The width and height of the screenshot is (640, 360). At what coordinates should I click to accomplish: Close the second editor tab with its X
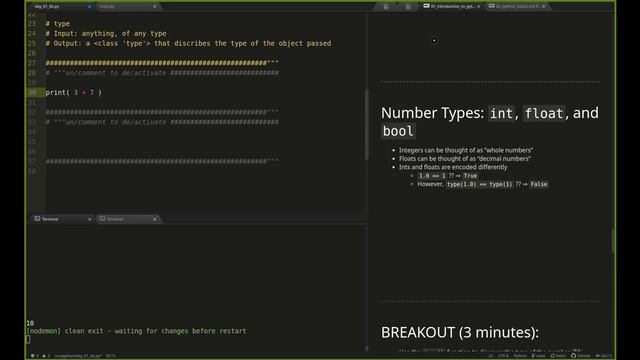pos(154,7)
